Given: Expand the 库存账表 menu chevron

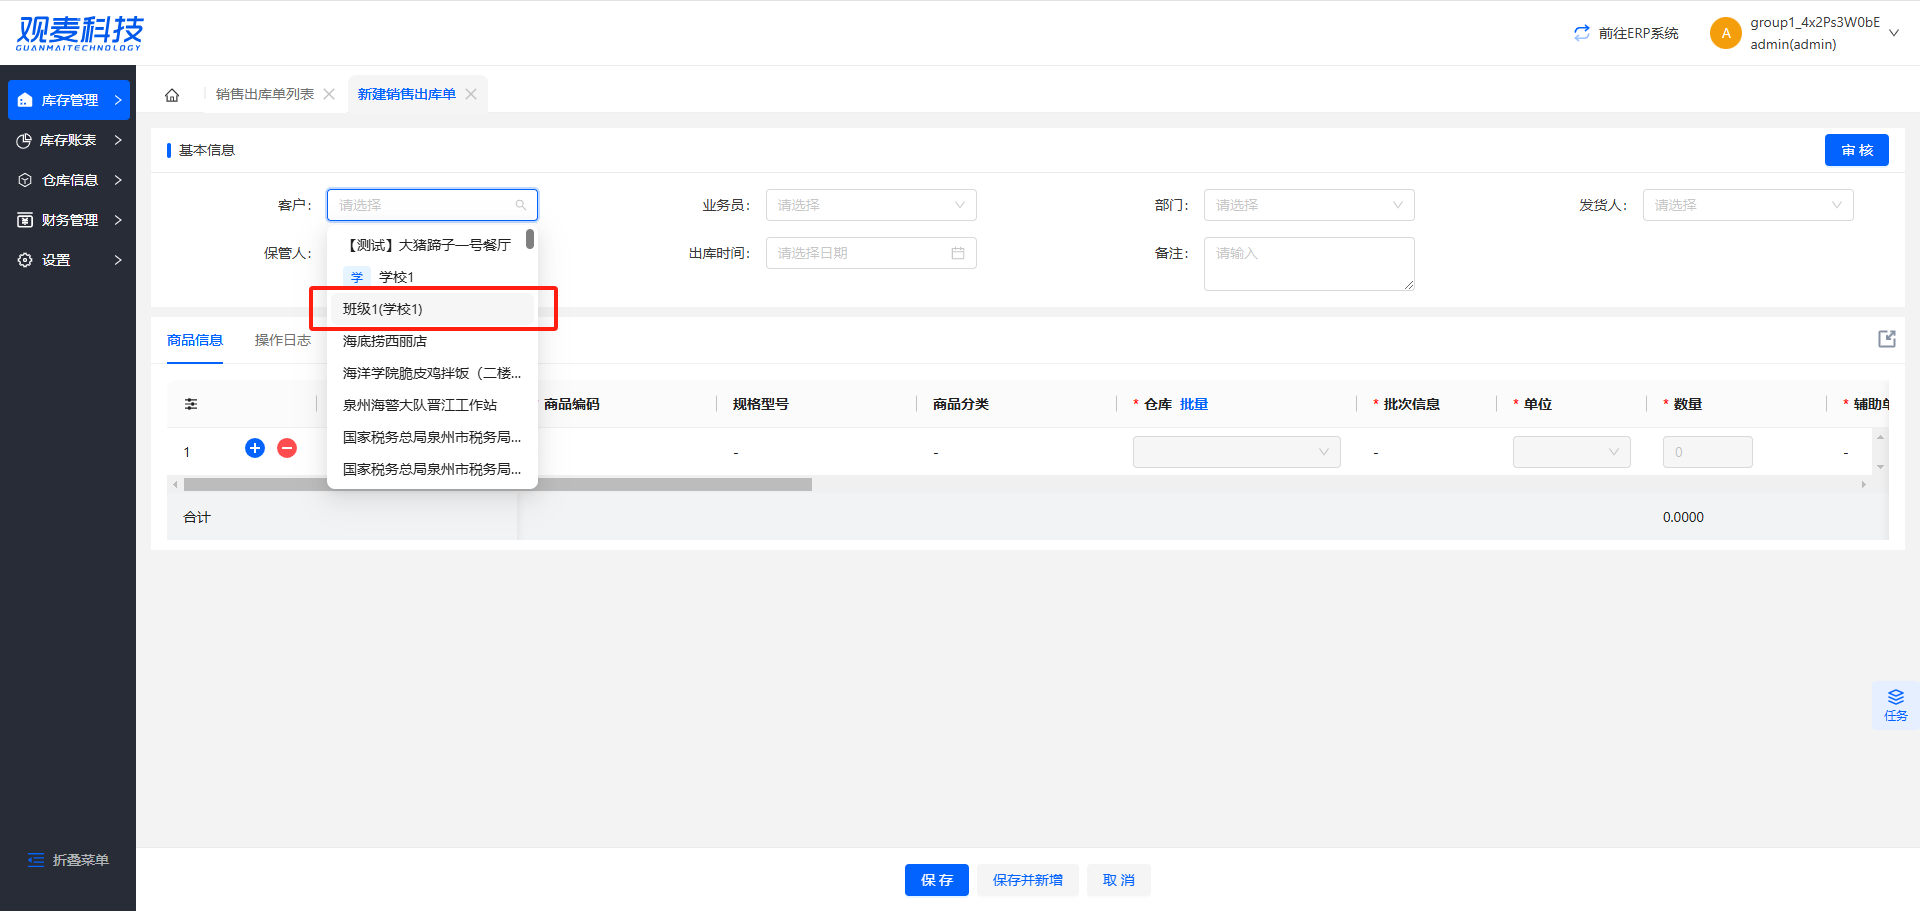Looking at the screenshot, I should coord(118,140).
